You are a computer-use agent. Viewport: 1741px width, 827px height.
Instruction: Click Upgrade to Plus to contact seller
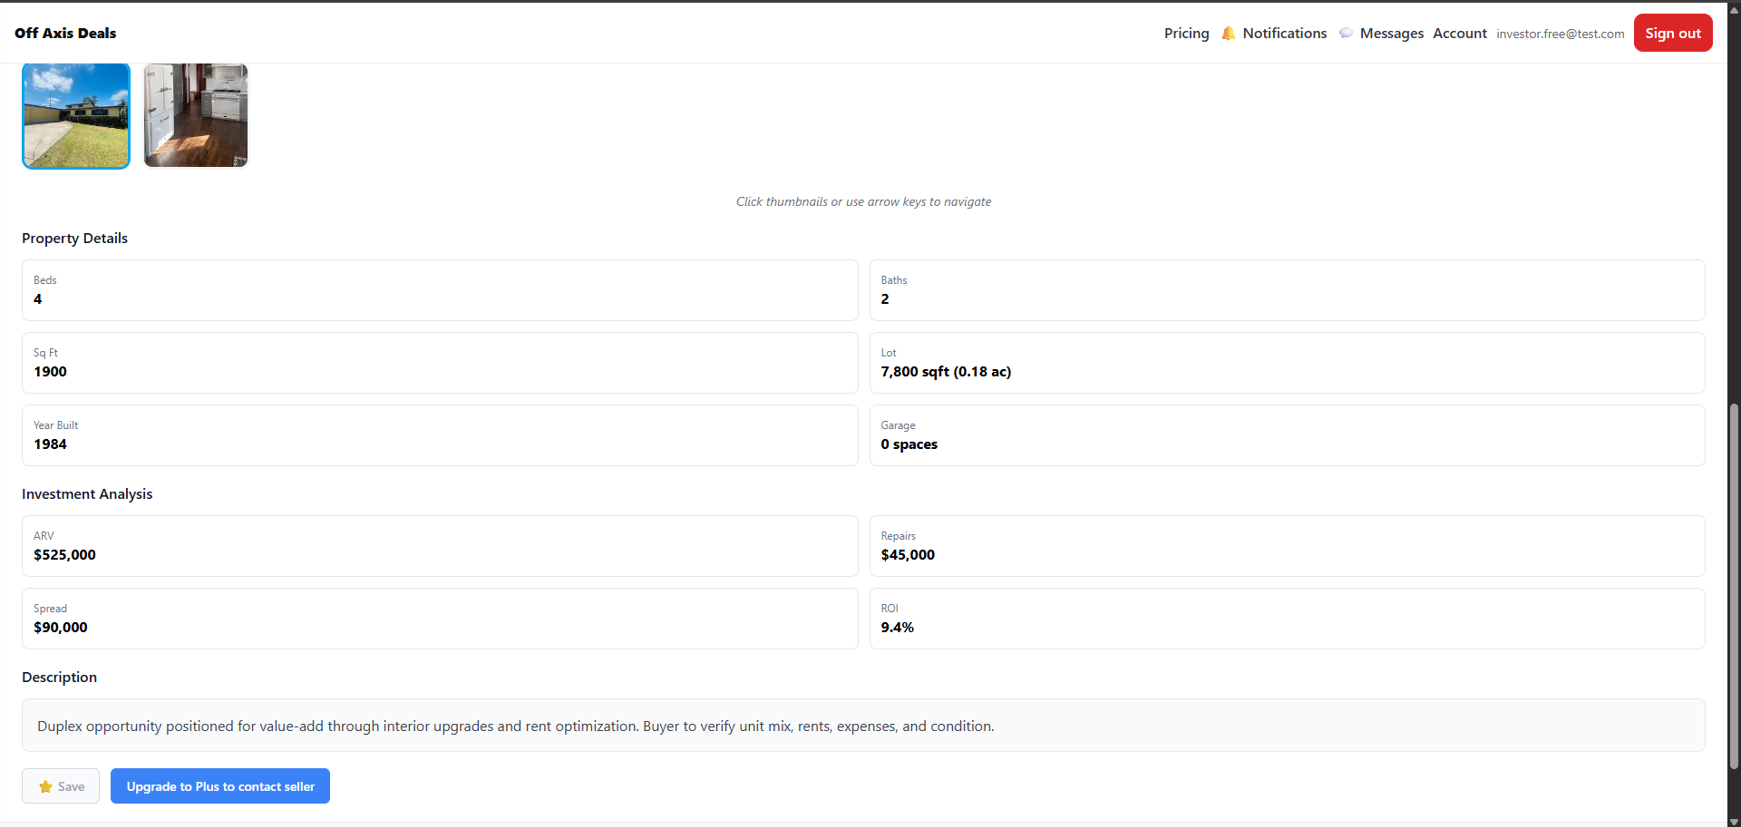click(220, 786)
